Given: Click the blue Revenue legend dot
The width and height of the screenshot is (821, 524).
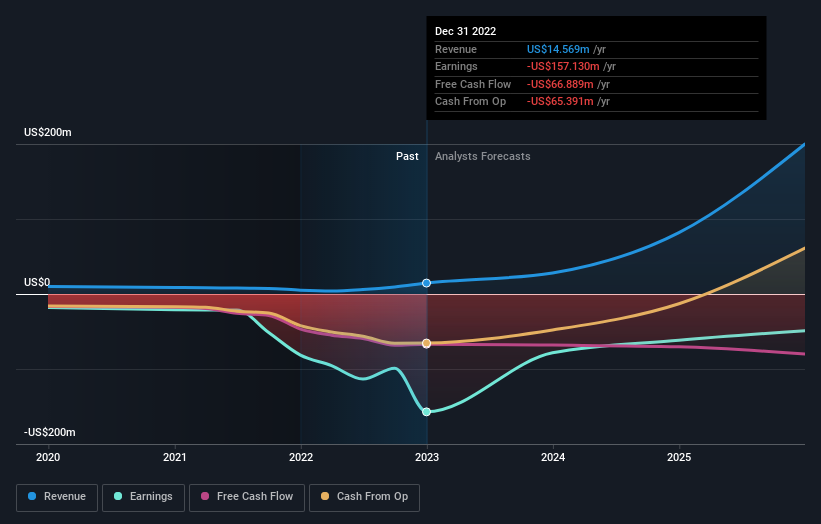Looking at the screenshot, I should tap(32, 496).
